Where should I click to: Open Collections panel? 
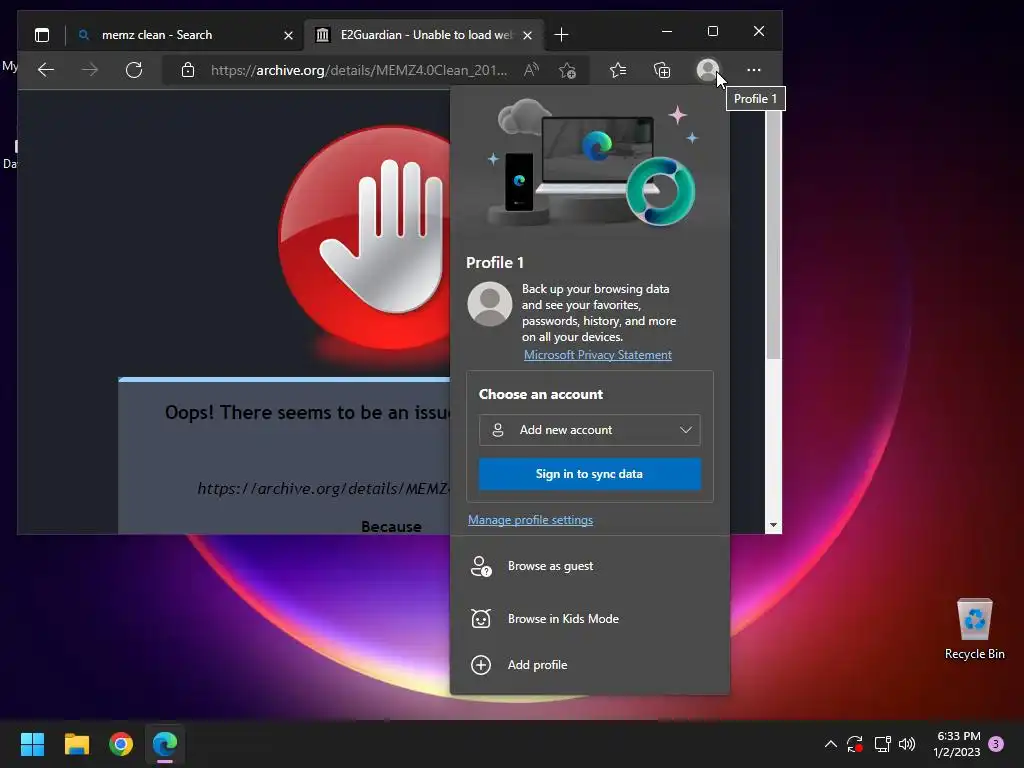point(662,70)
